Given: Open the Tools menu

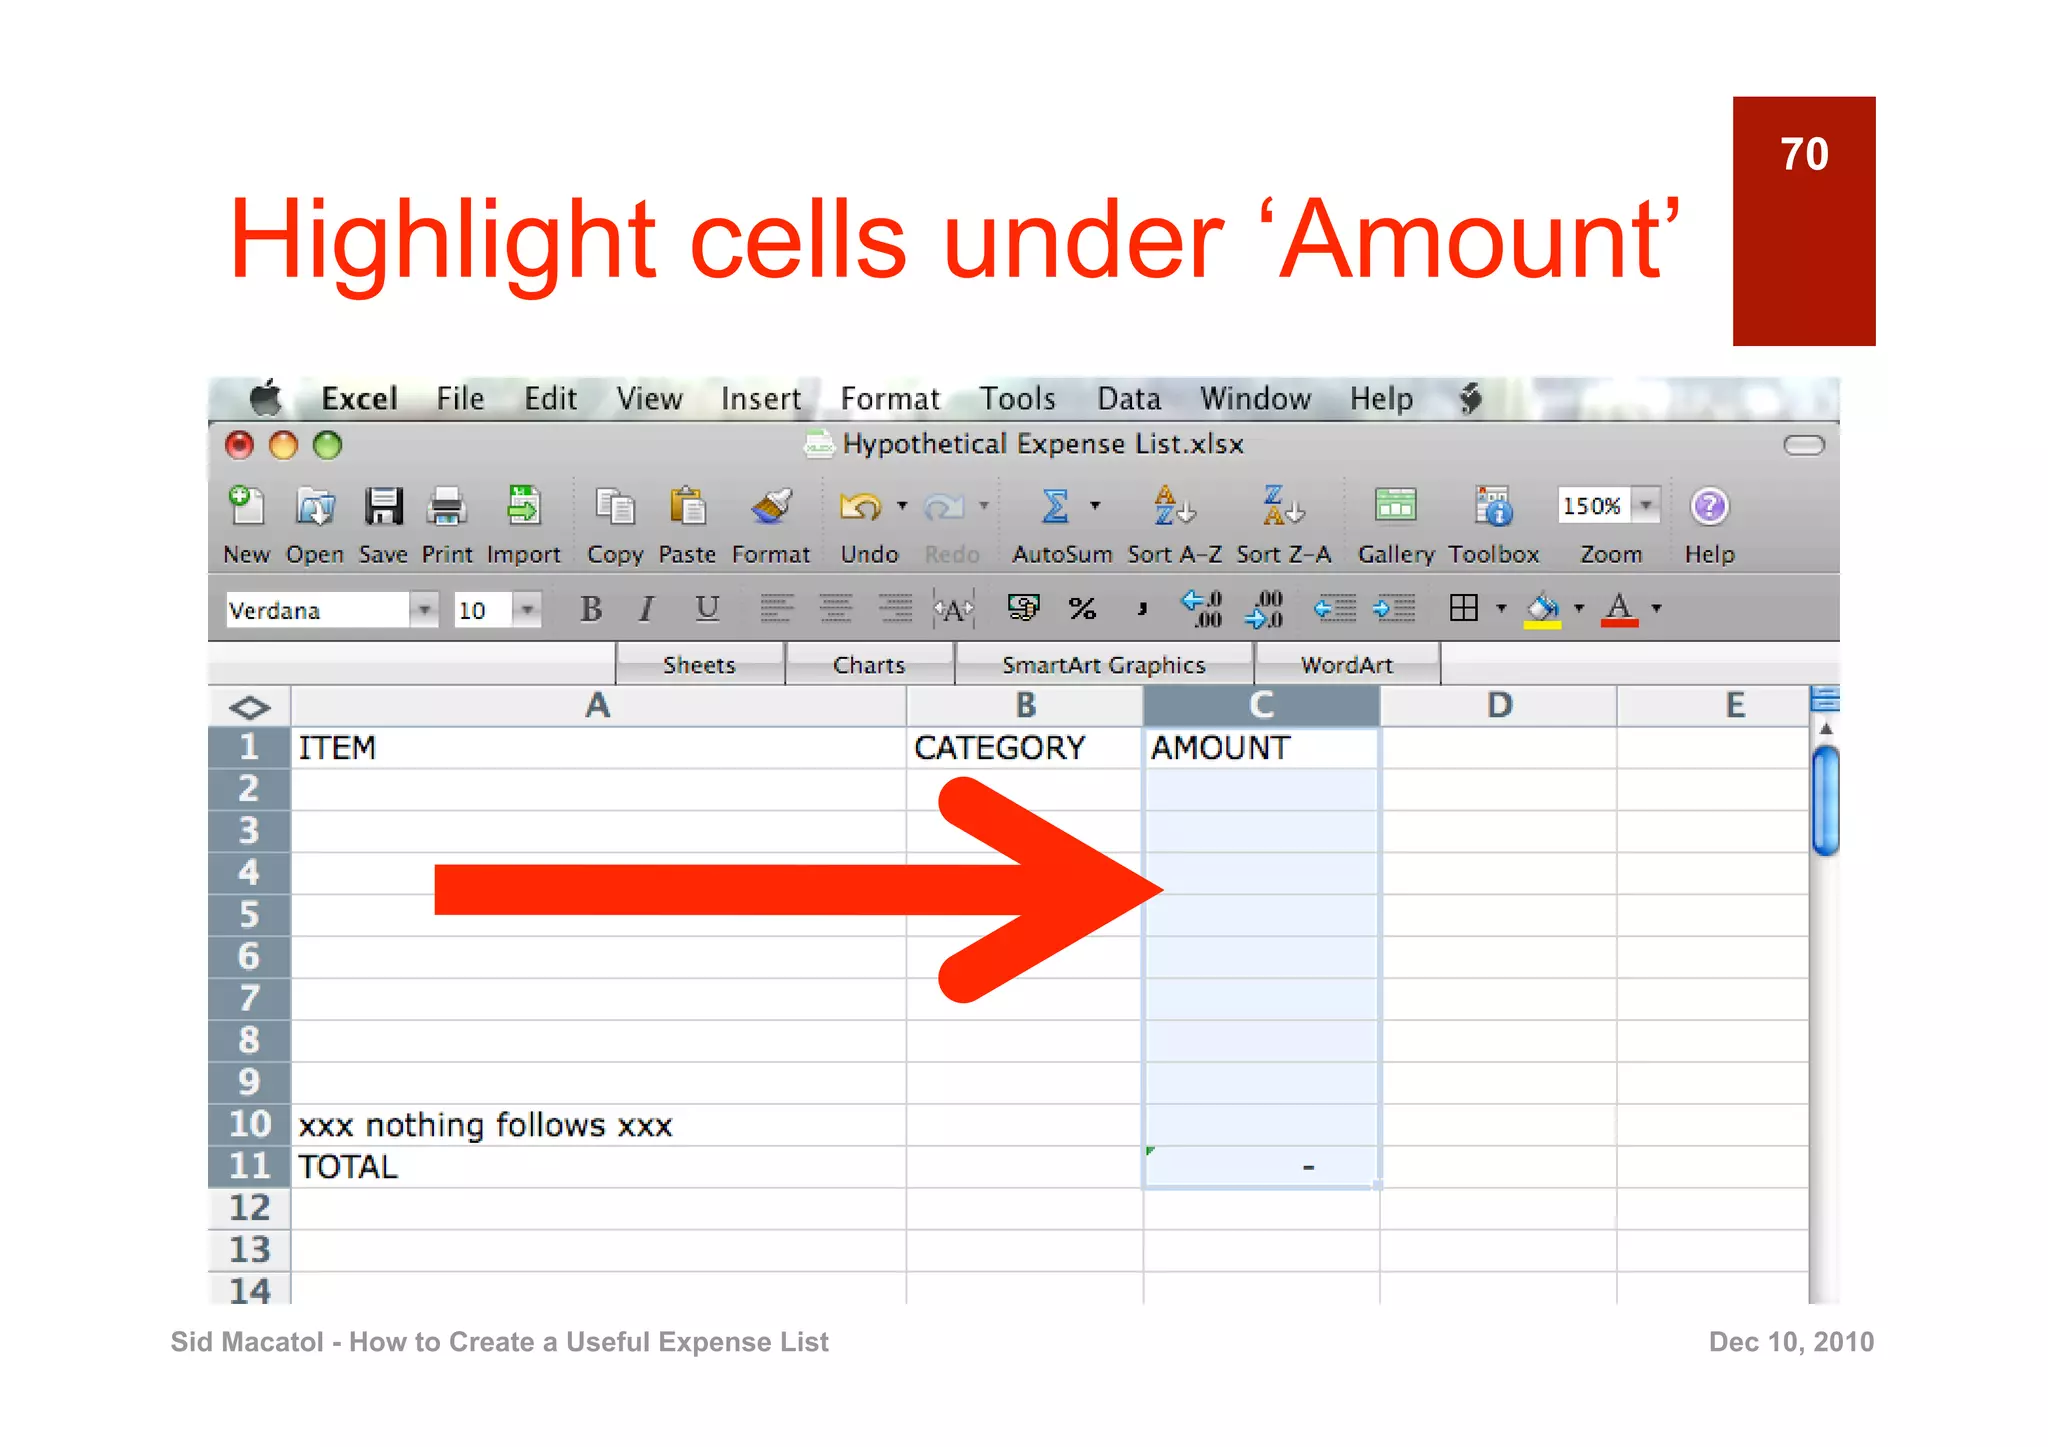Looking at the screenshot, I should pyautogui.click(x=1017, y=399).
